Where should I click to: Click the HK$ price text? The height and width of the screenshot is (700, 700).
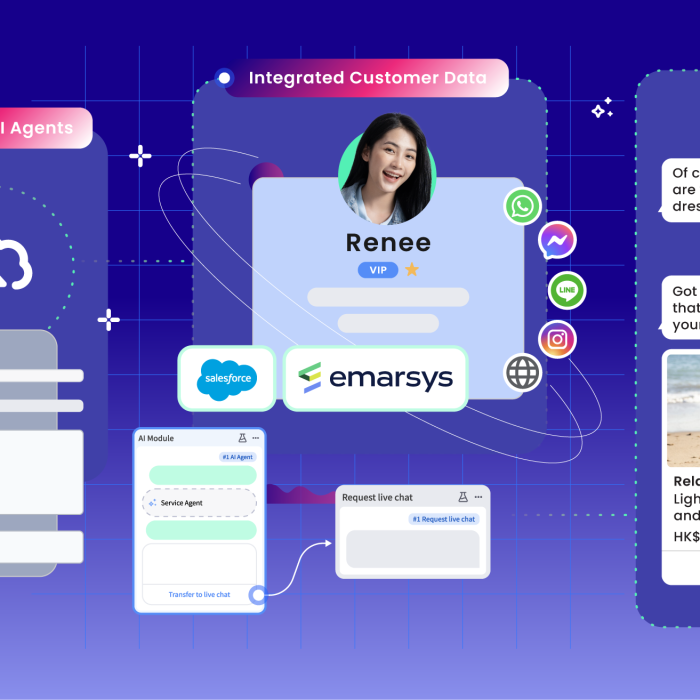[x=687, y=536]
